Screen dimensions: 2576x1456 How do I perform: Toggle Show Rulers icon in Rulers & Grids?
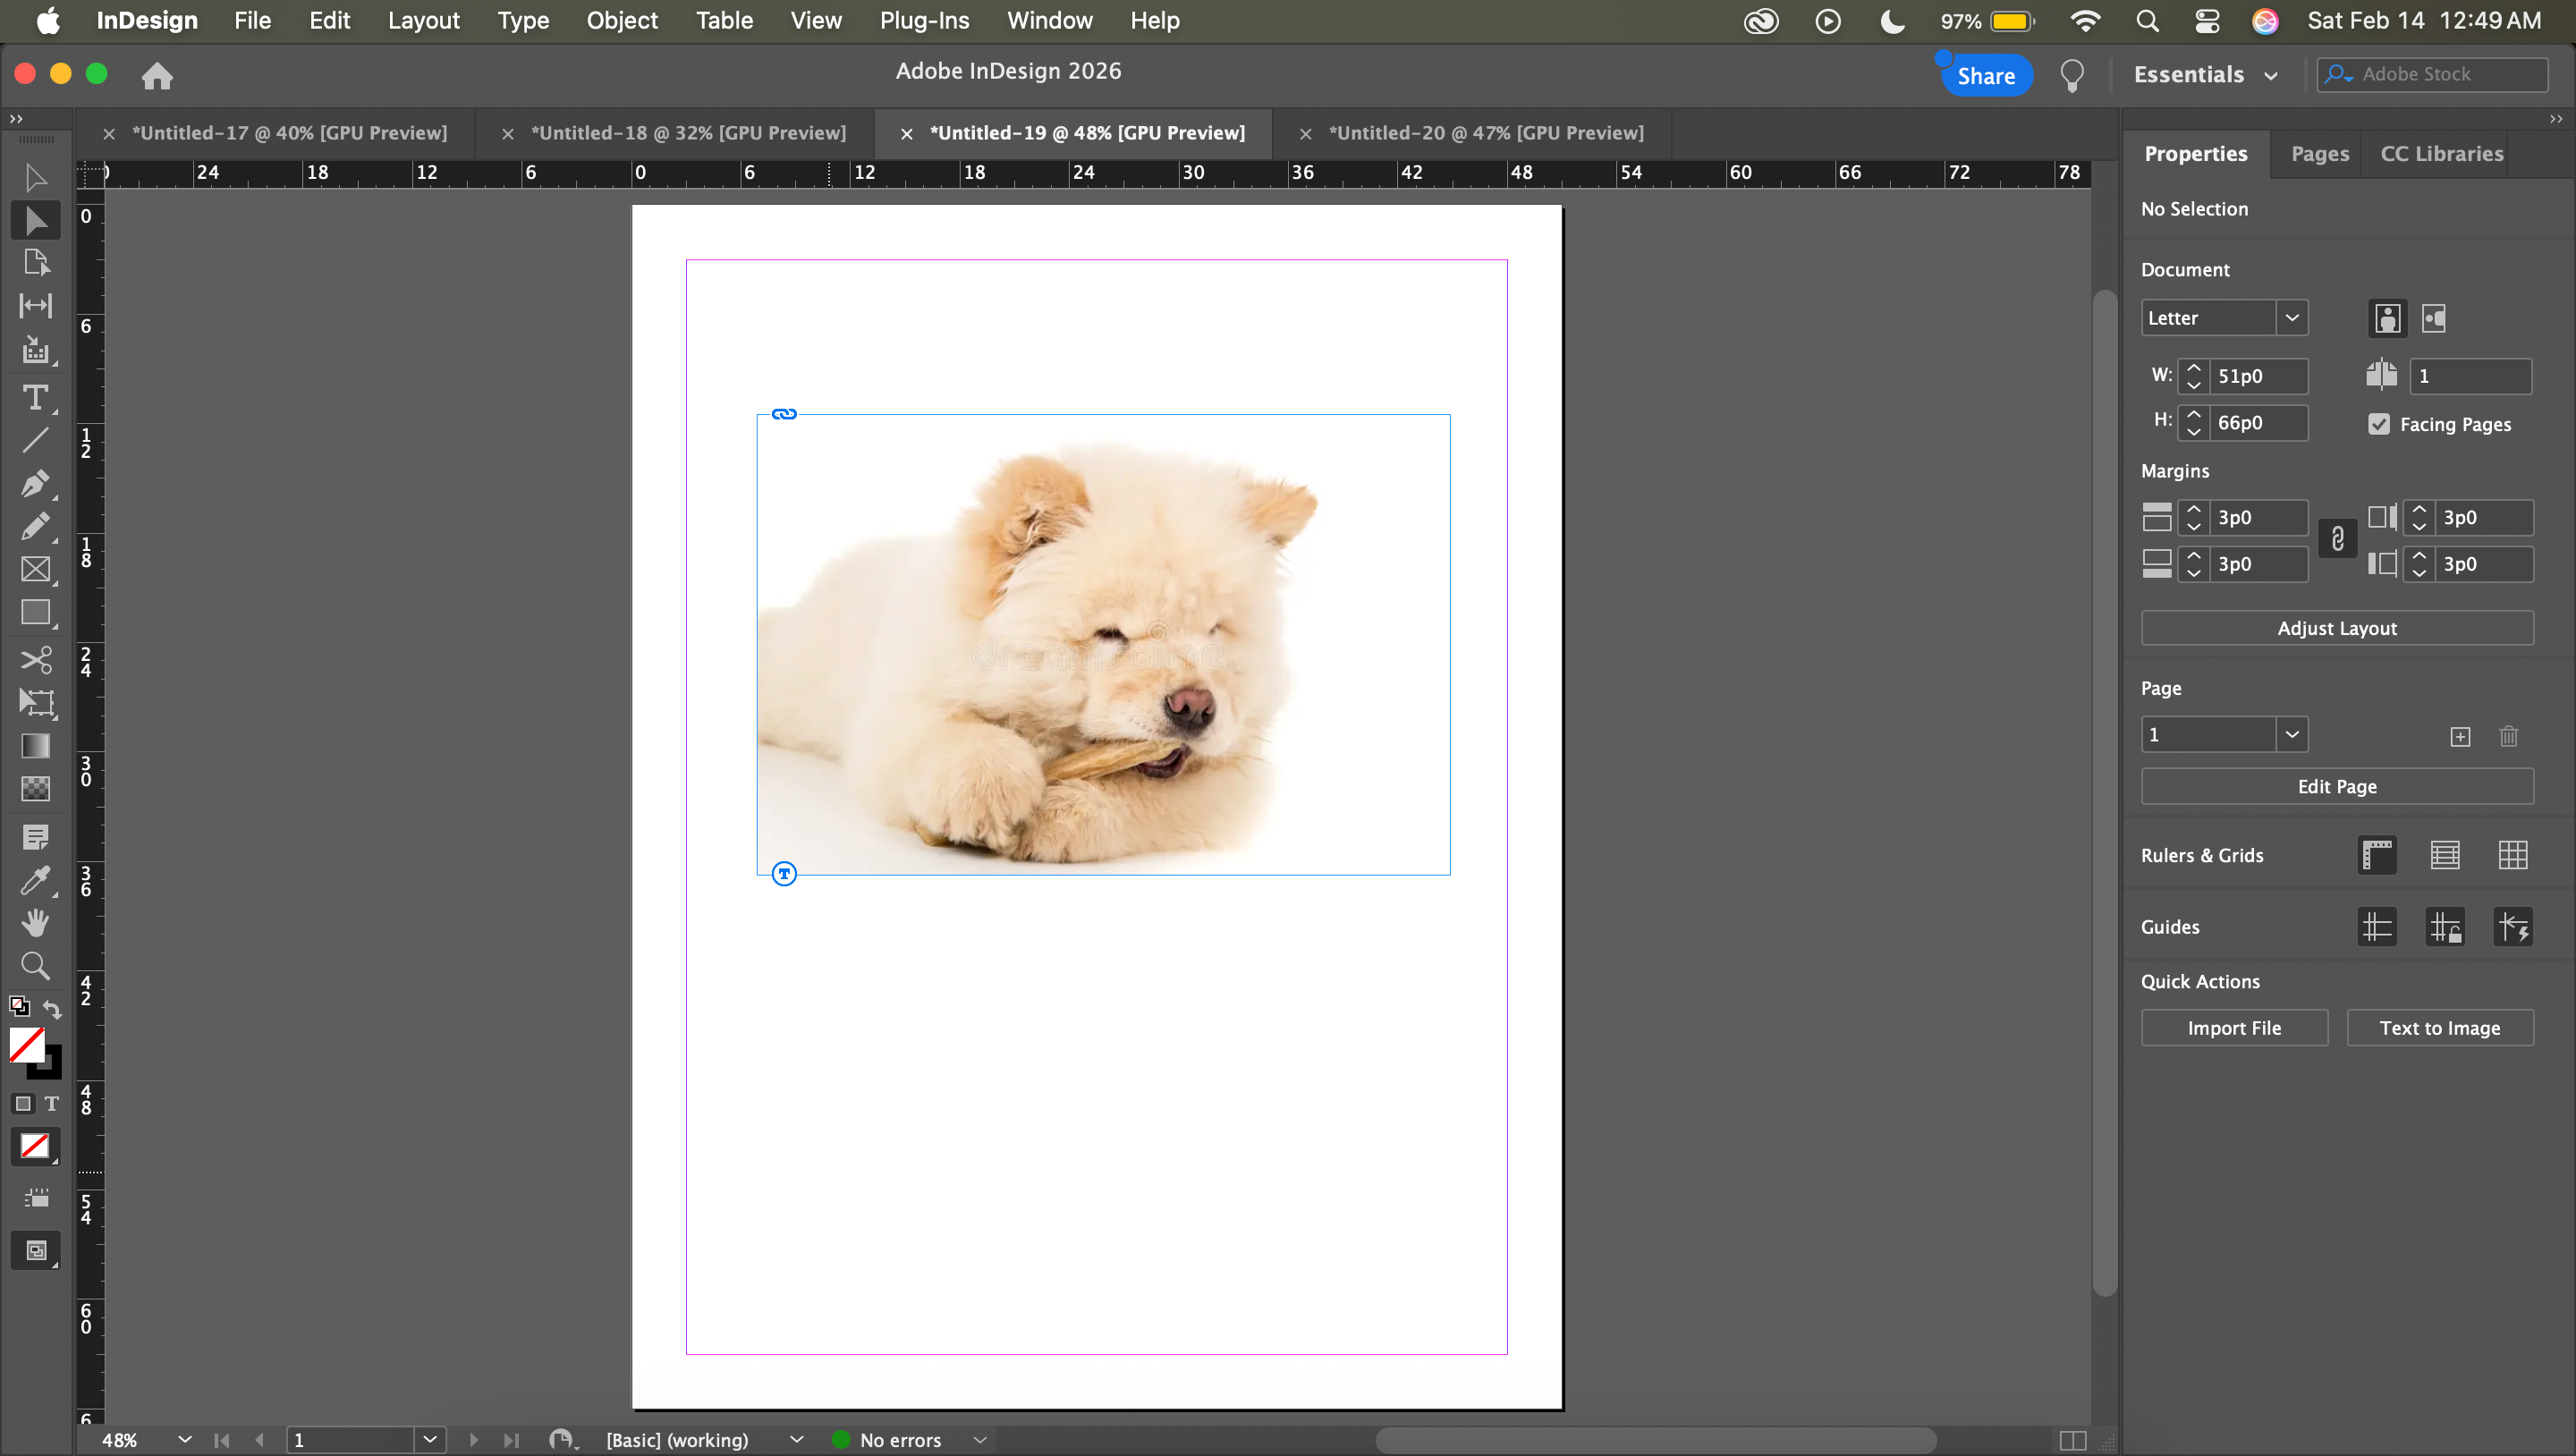pos(2377,855)
